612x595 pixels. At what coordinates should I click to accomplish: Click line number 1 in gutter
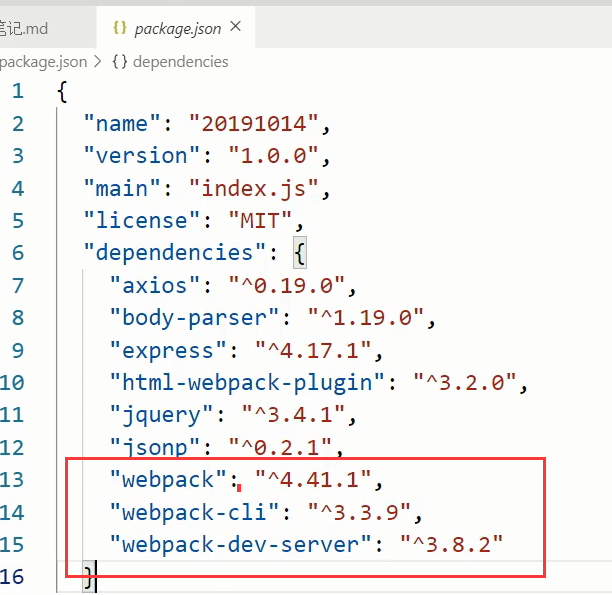(x=18, y=91)
